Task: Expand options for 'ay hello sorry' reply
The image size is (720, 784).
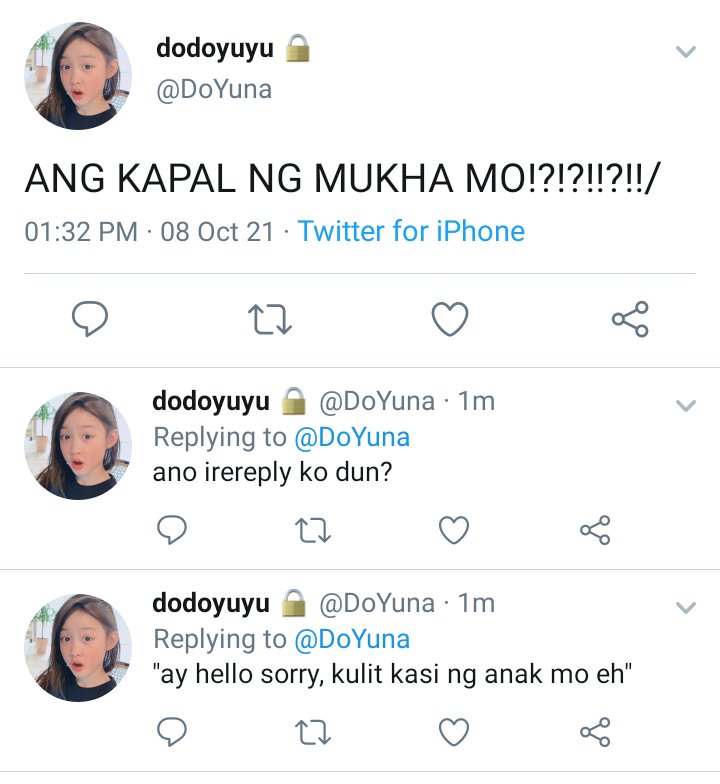Action: 686,608
